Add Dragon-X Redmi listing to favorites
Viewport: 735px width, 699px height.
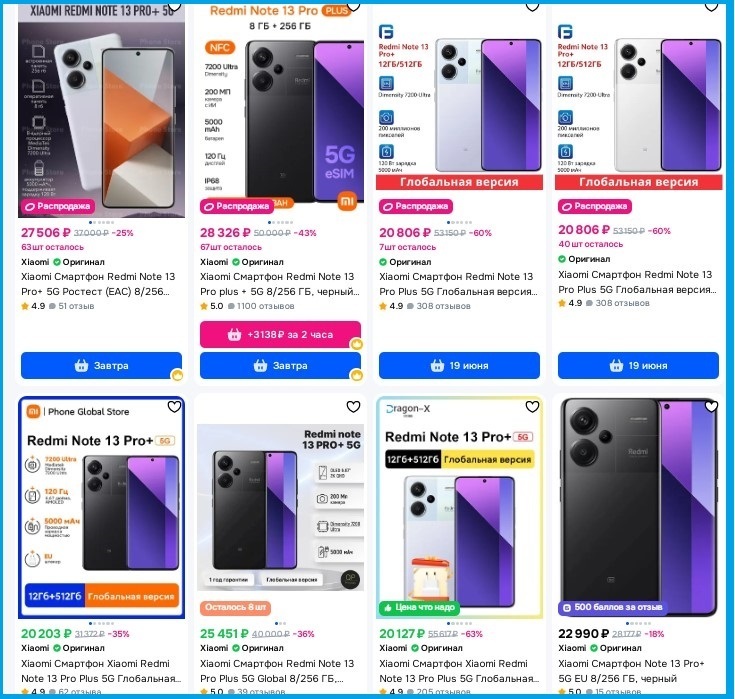point(532,406)
